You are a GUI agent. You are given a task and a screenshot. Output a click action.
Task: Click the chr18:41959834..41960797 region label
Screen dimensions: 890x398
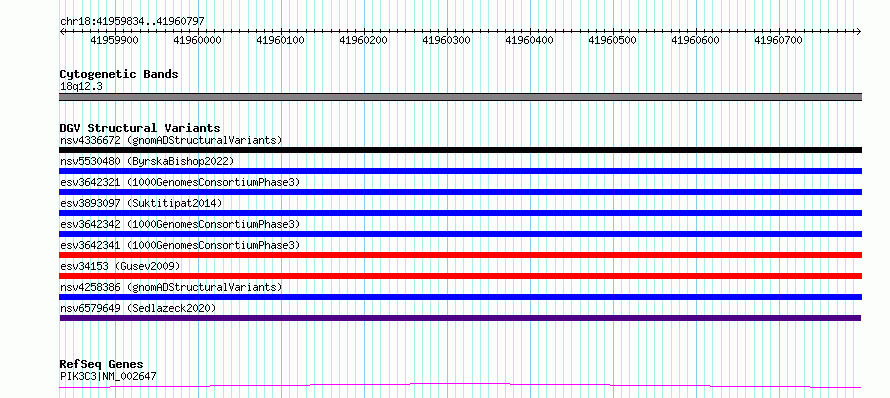pyautogui.click(x=132, y=21)
